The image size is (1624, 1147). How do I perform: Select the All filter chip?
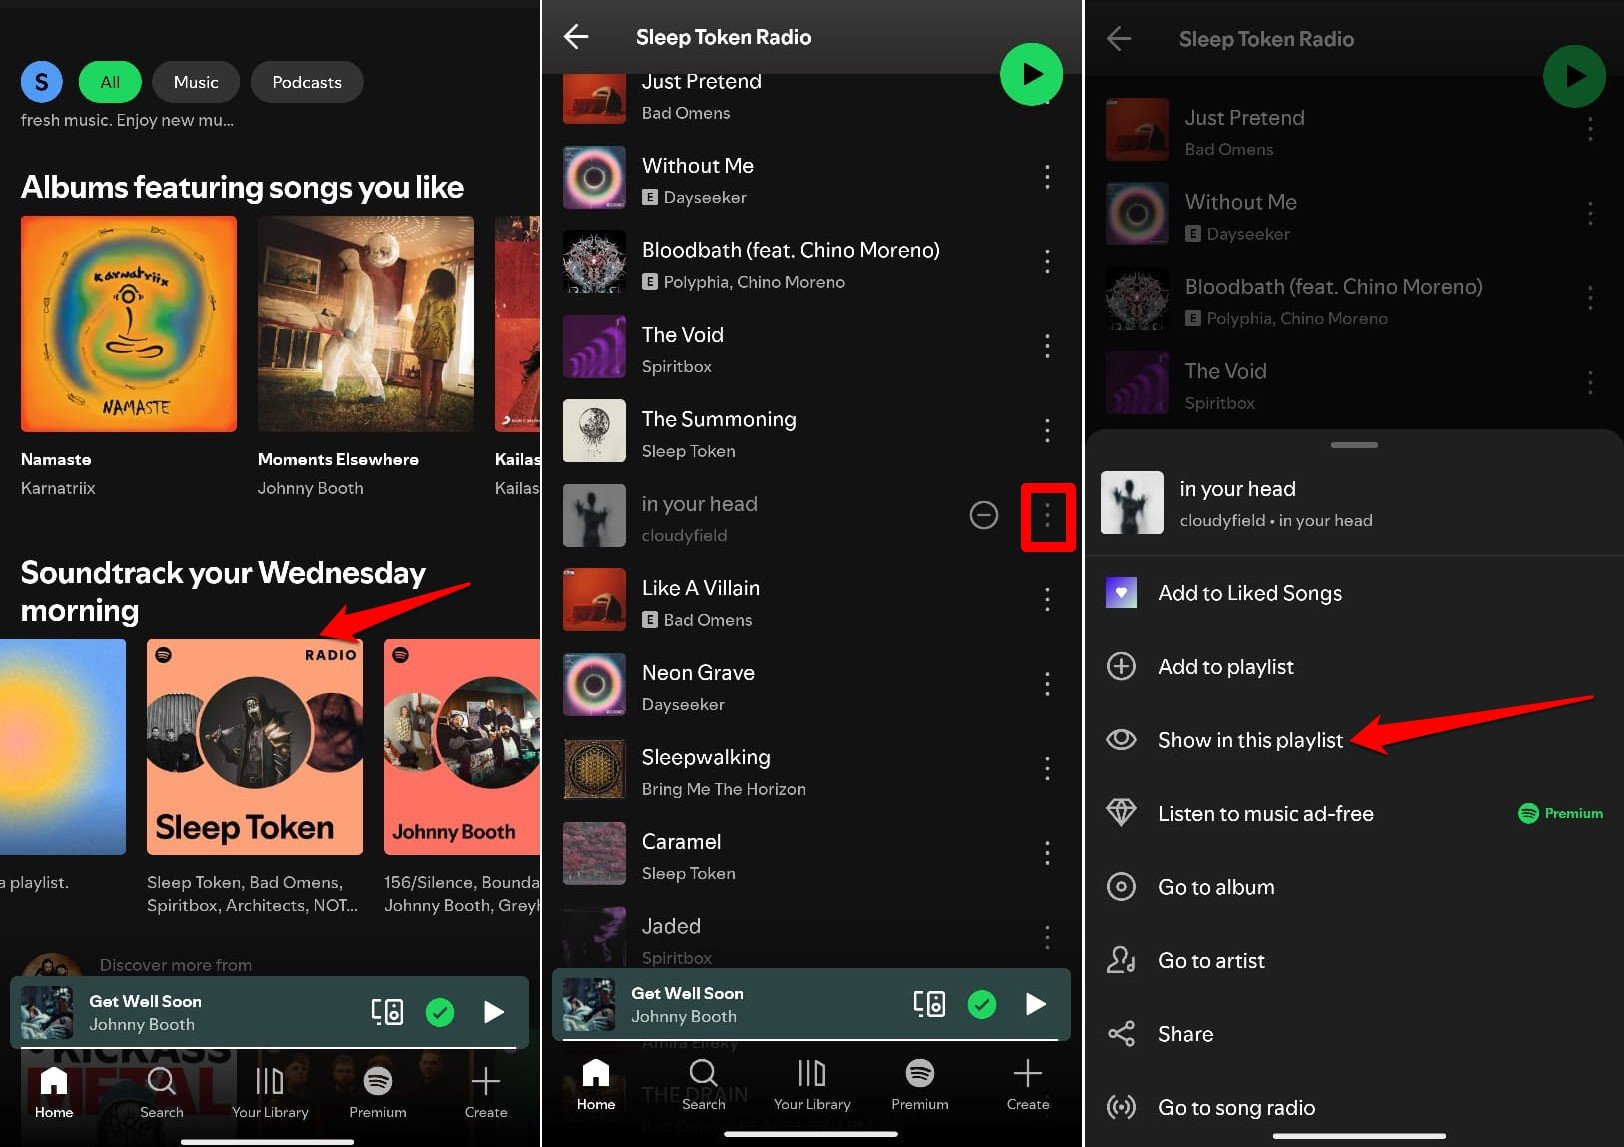[110, 82]
